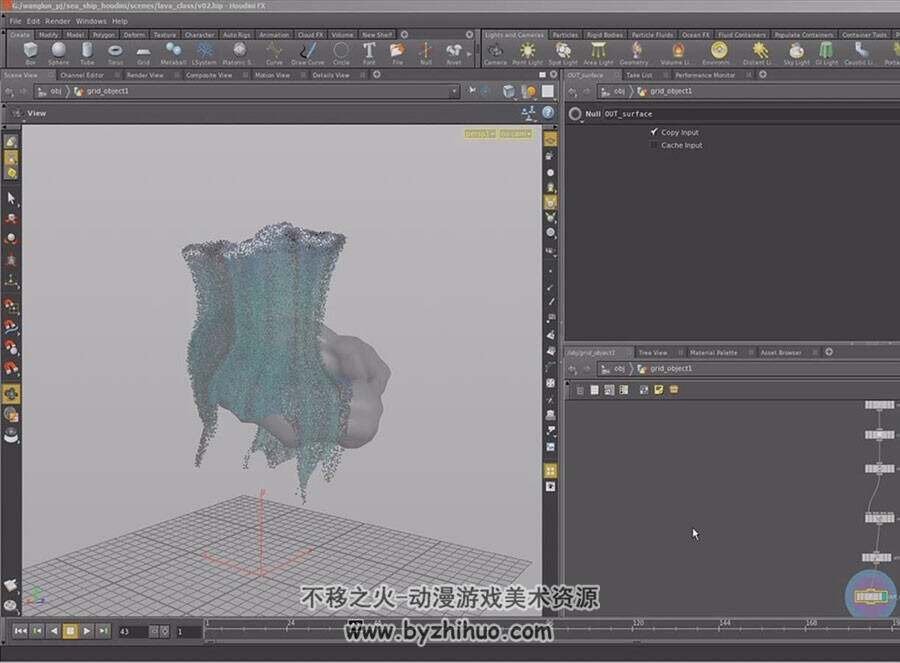Select the Tube shelf tool
Screen dimensions: 900x663
(x=87, y=53)
